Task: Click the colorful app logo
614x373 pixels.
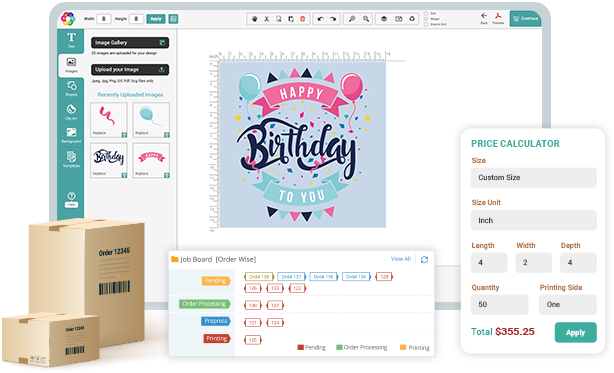Action: coord(68,18)
